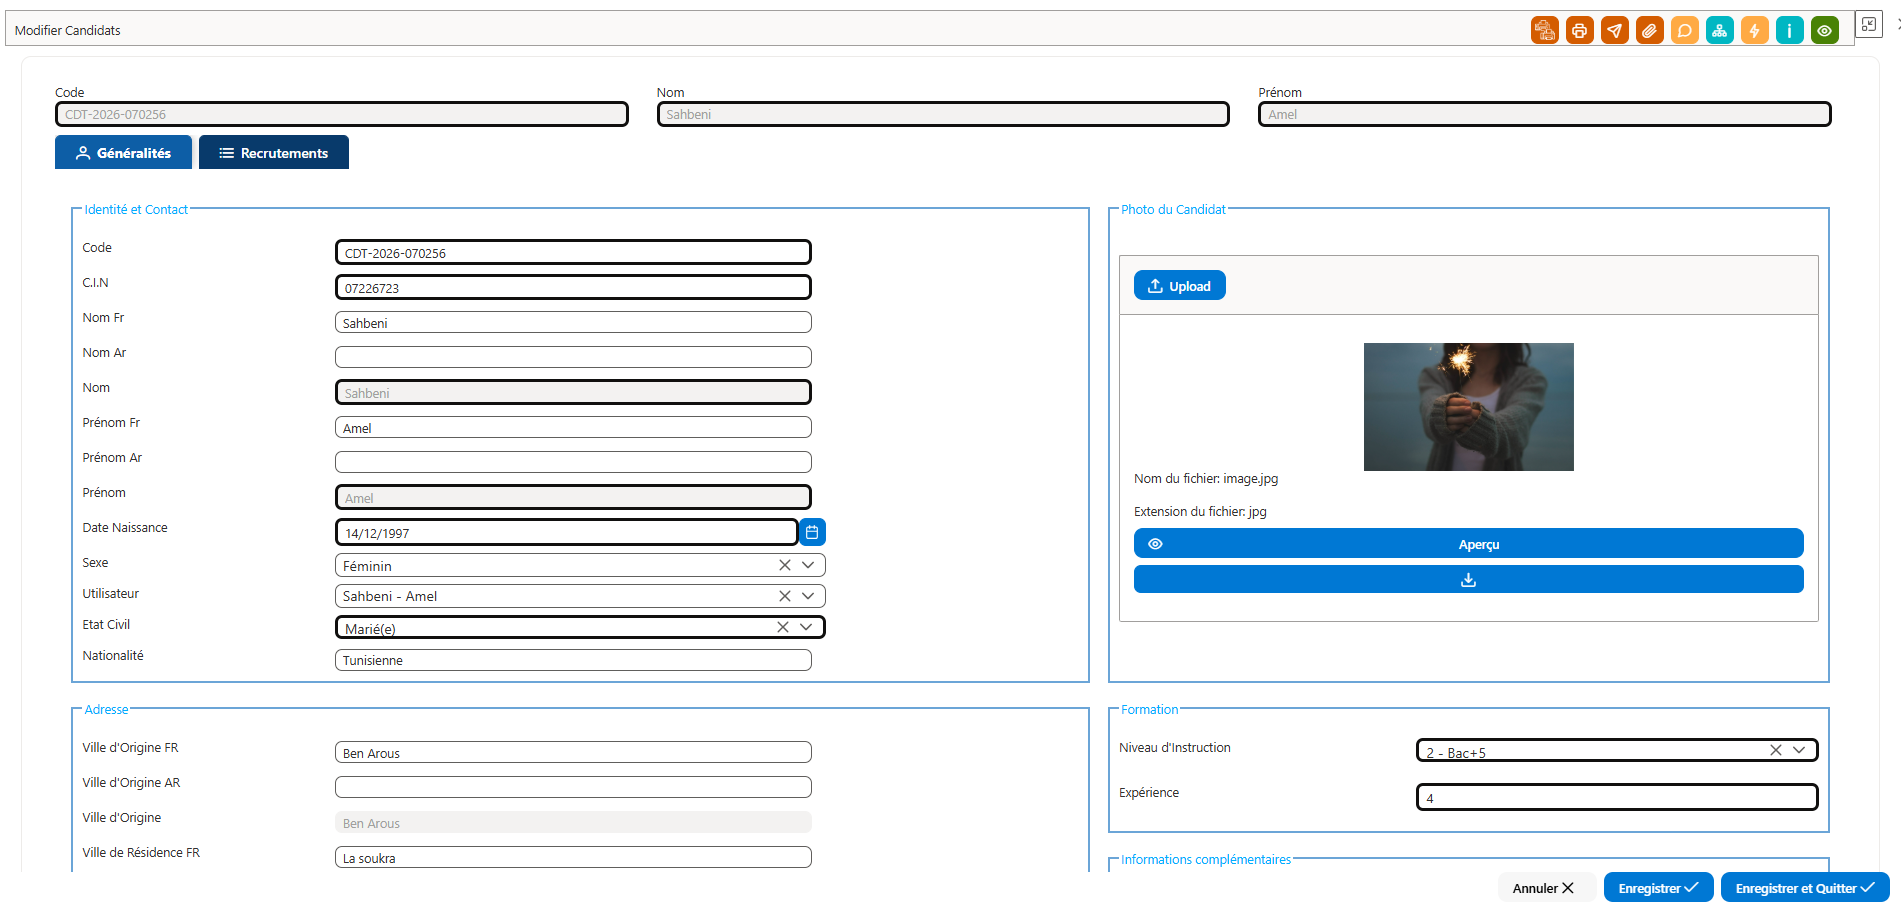Clear the Etat Civil selection with its X

pyautogui.click(x=783, y=627)
